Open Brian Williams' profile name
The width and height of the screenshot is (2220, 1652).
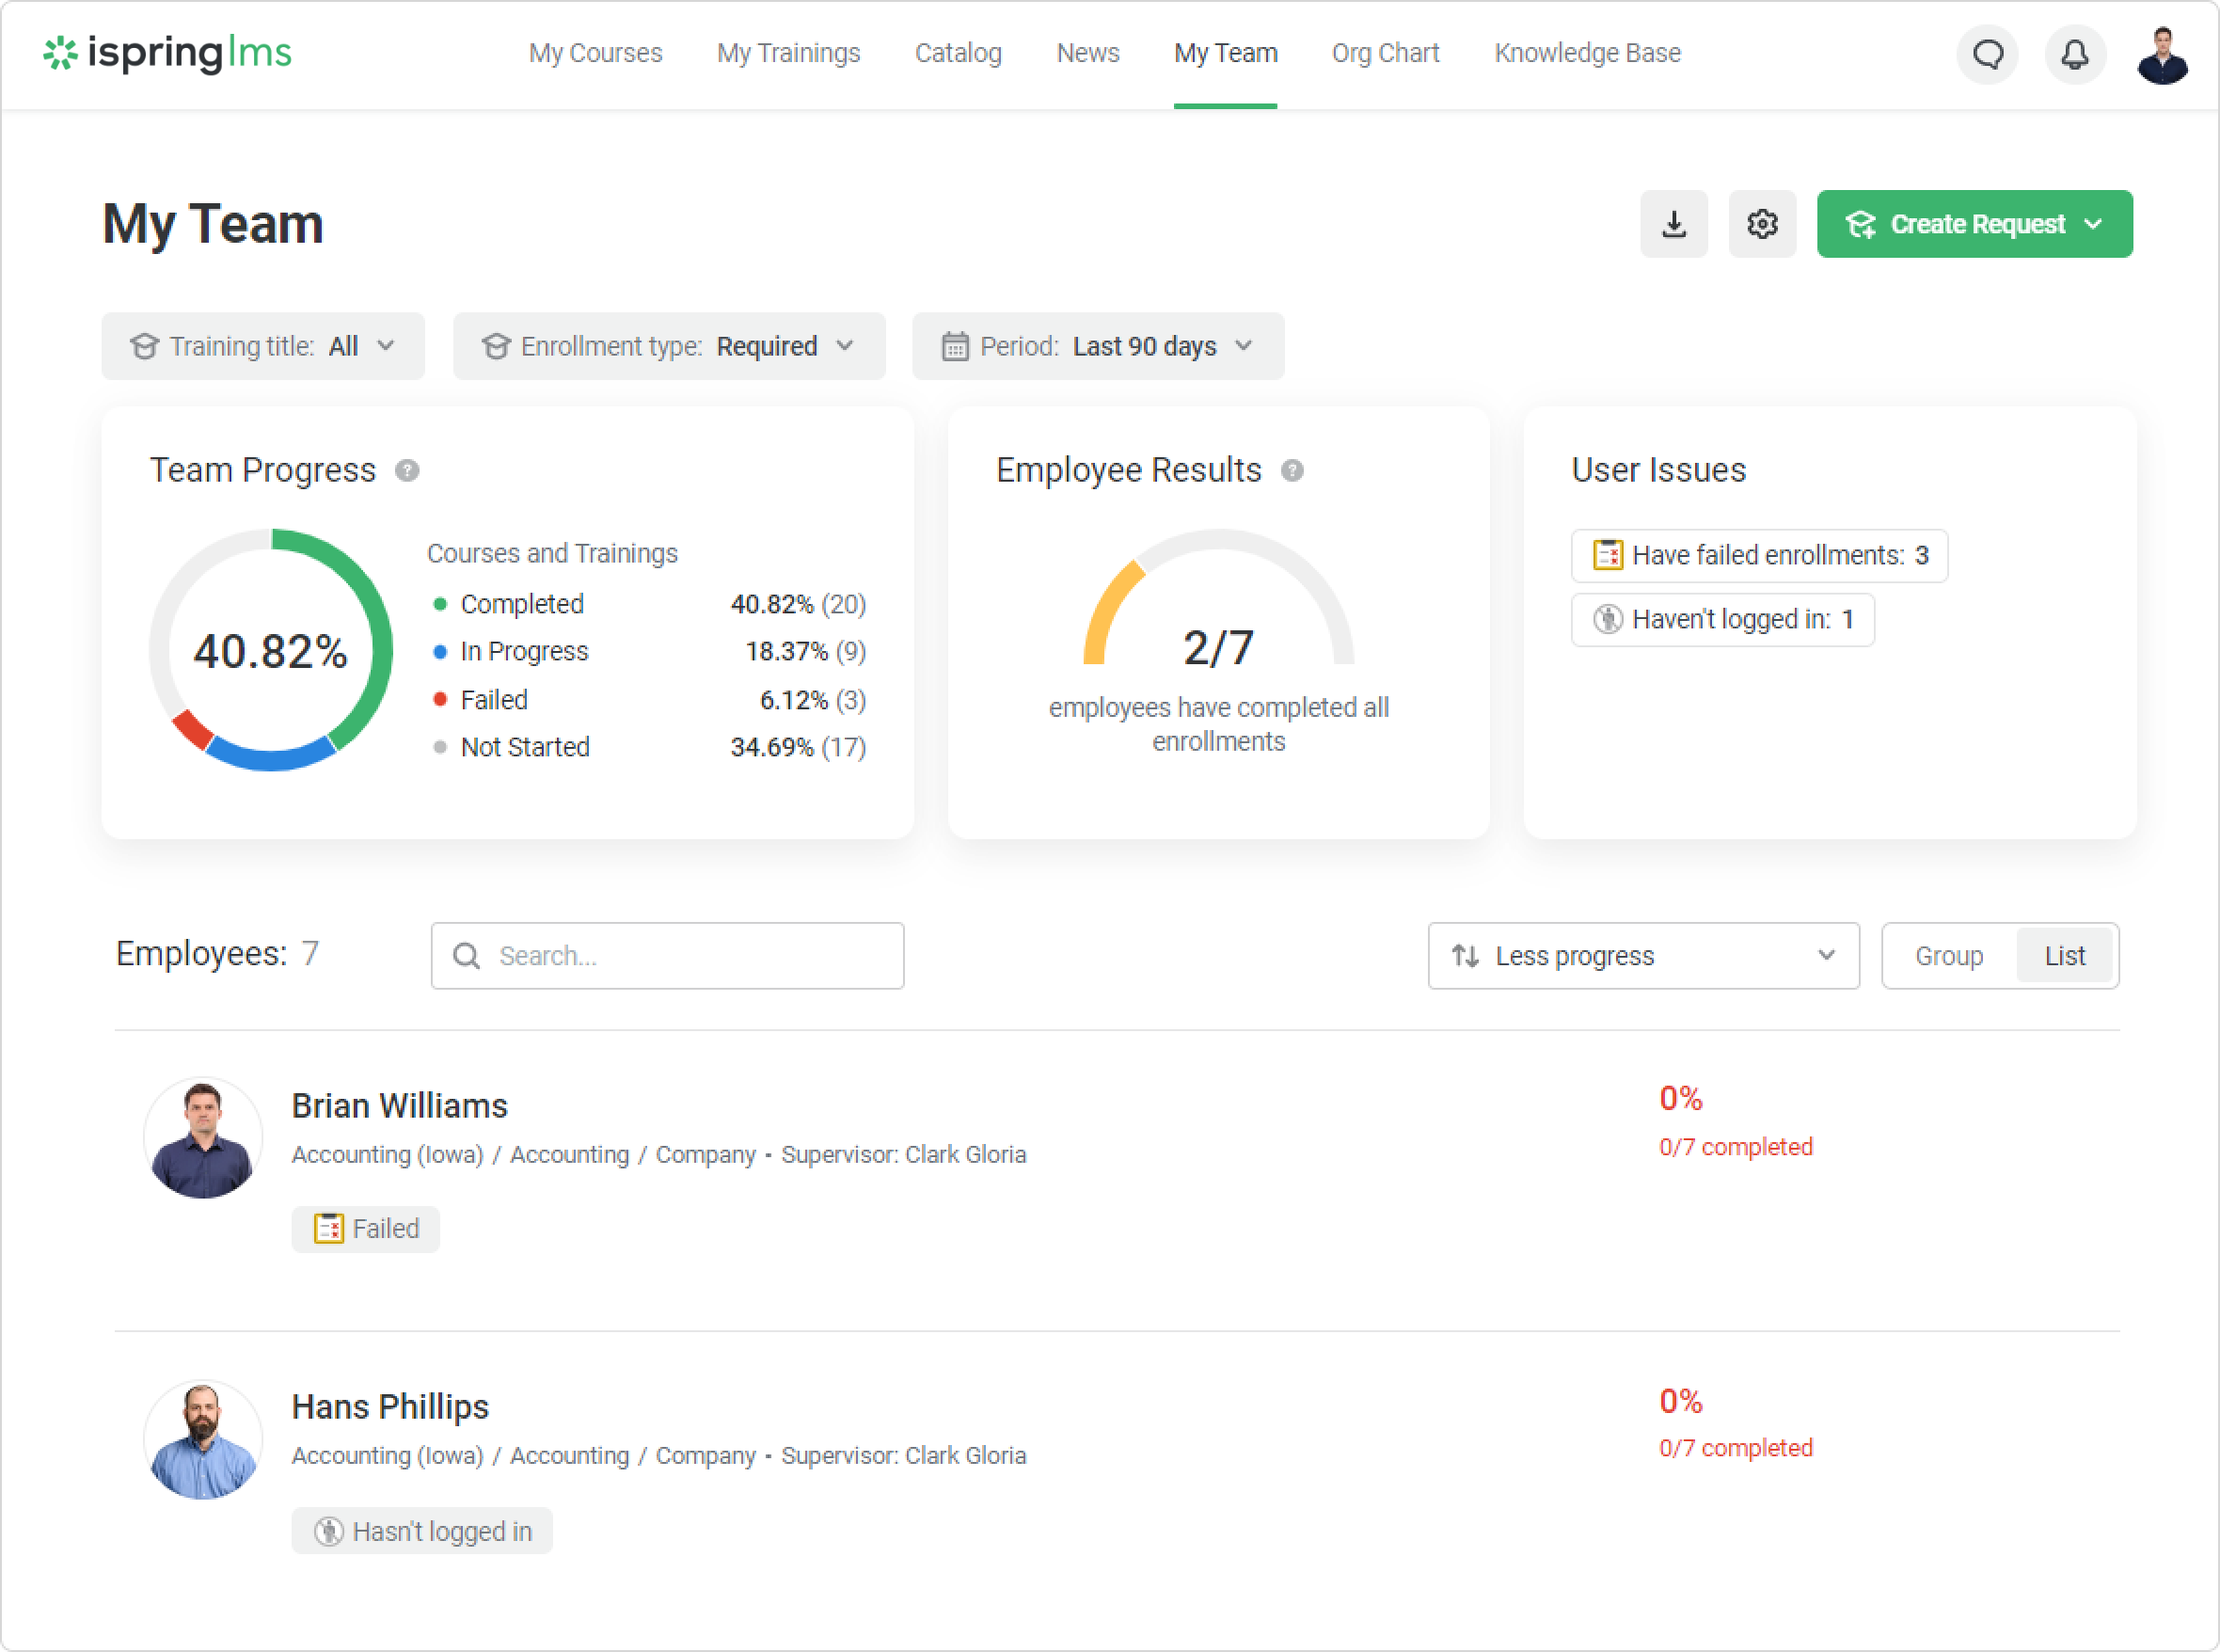[399, 1106]
